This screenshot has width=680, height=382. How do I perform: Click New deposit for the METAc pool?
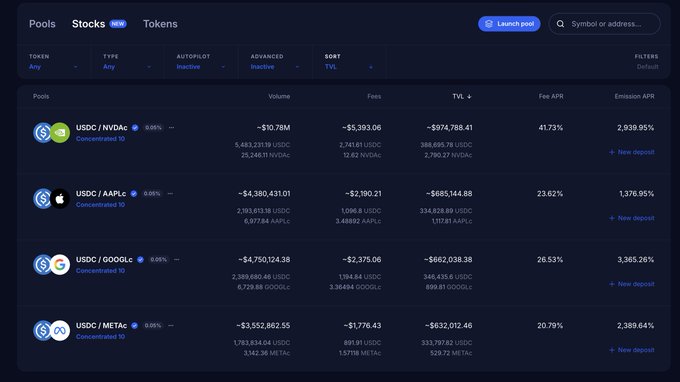pos(632,350)
